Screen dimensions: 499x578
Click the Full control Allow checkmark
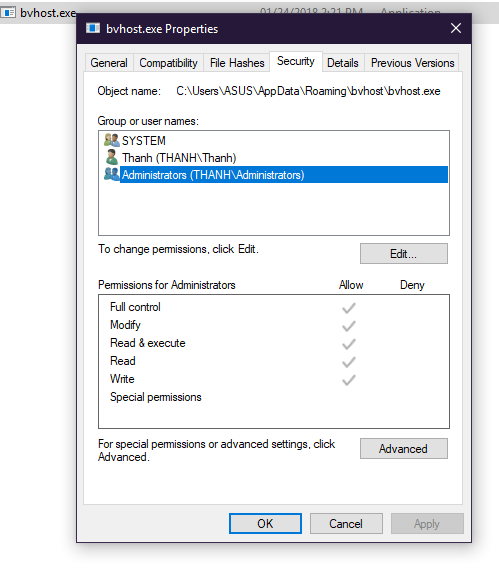[x=349, y=308]
